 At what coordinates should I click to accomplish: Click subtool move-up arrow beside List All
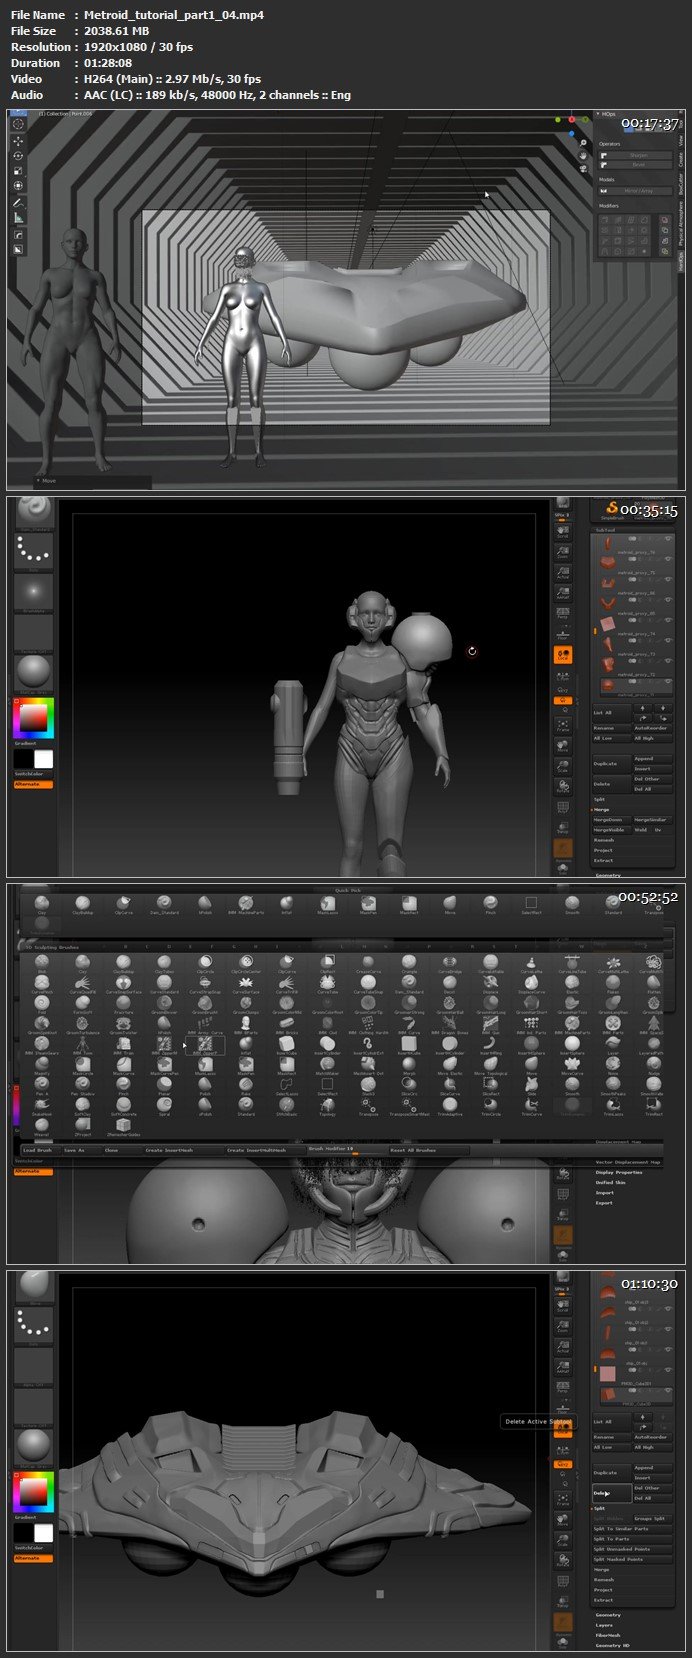(x=642, y=708)
